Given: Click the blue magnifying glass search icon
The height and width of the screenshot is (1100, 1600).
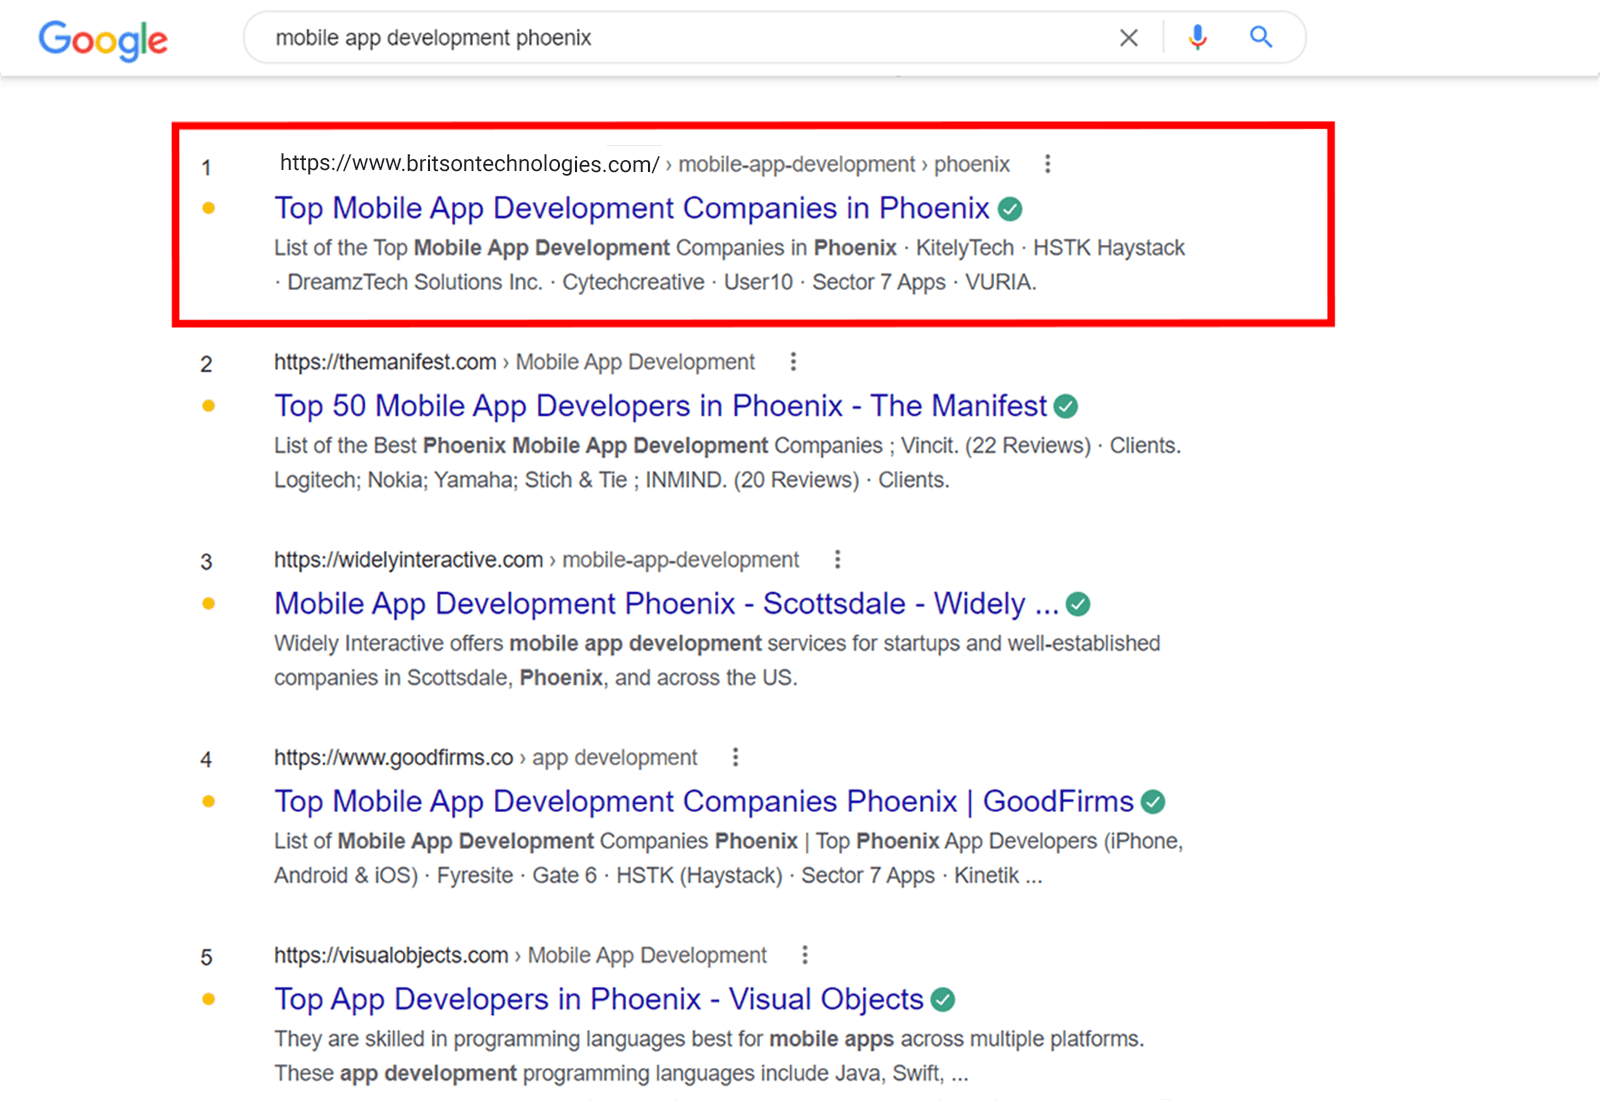Looking at the screenshot, I should [1261, 38].
